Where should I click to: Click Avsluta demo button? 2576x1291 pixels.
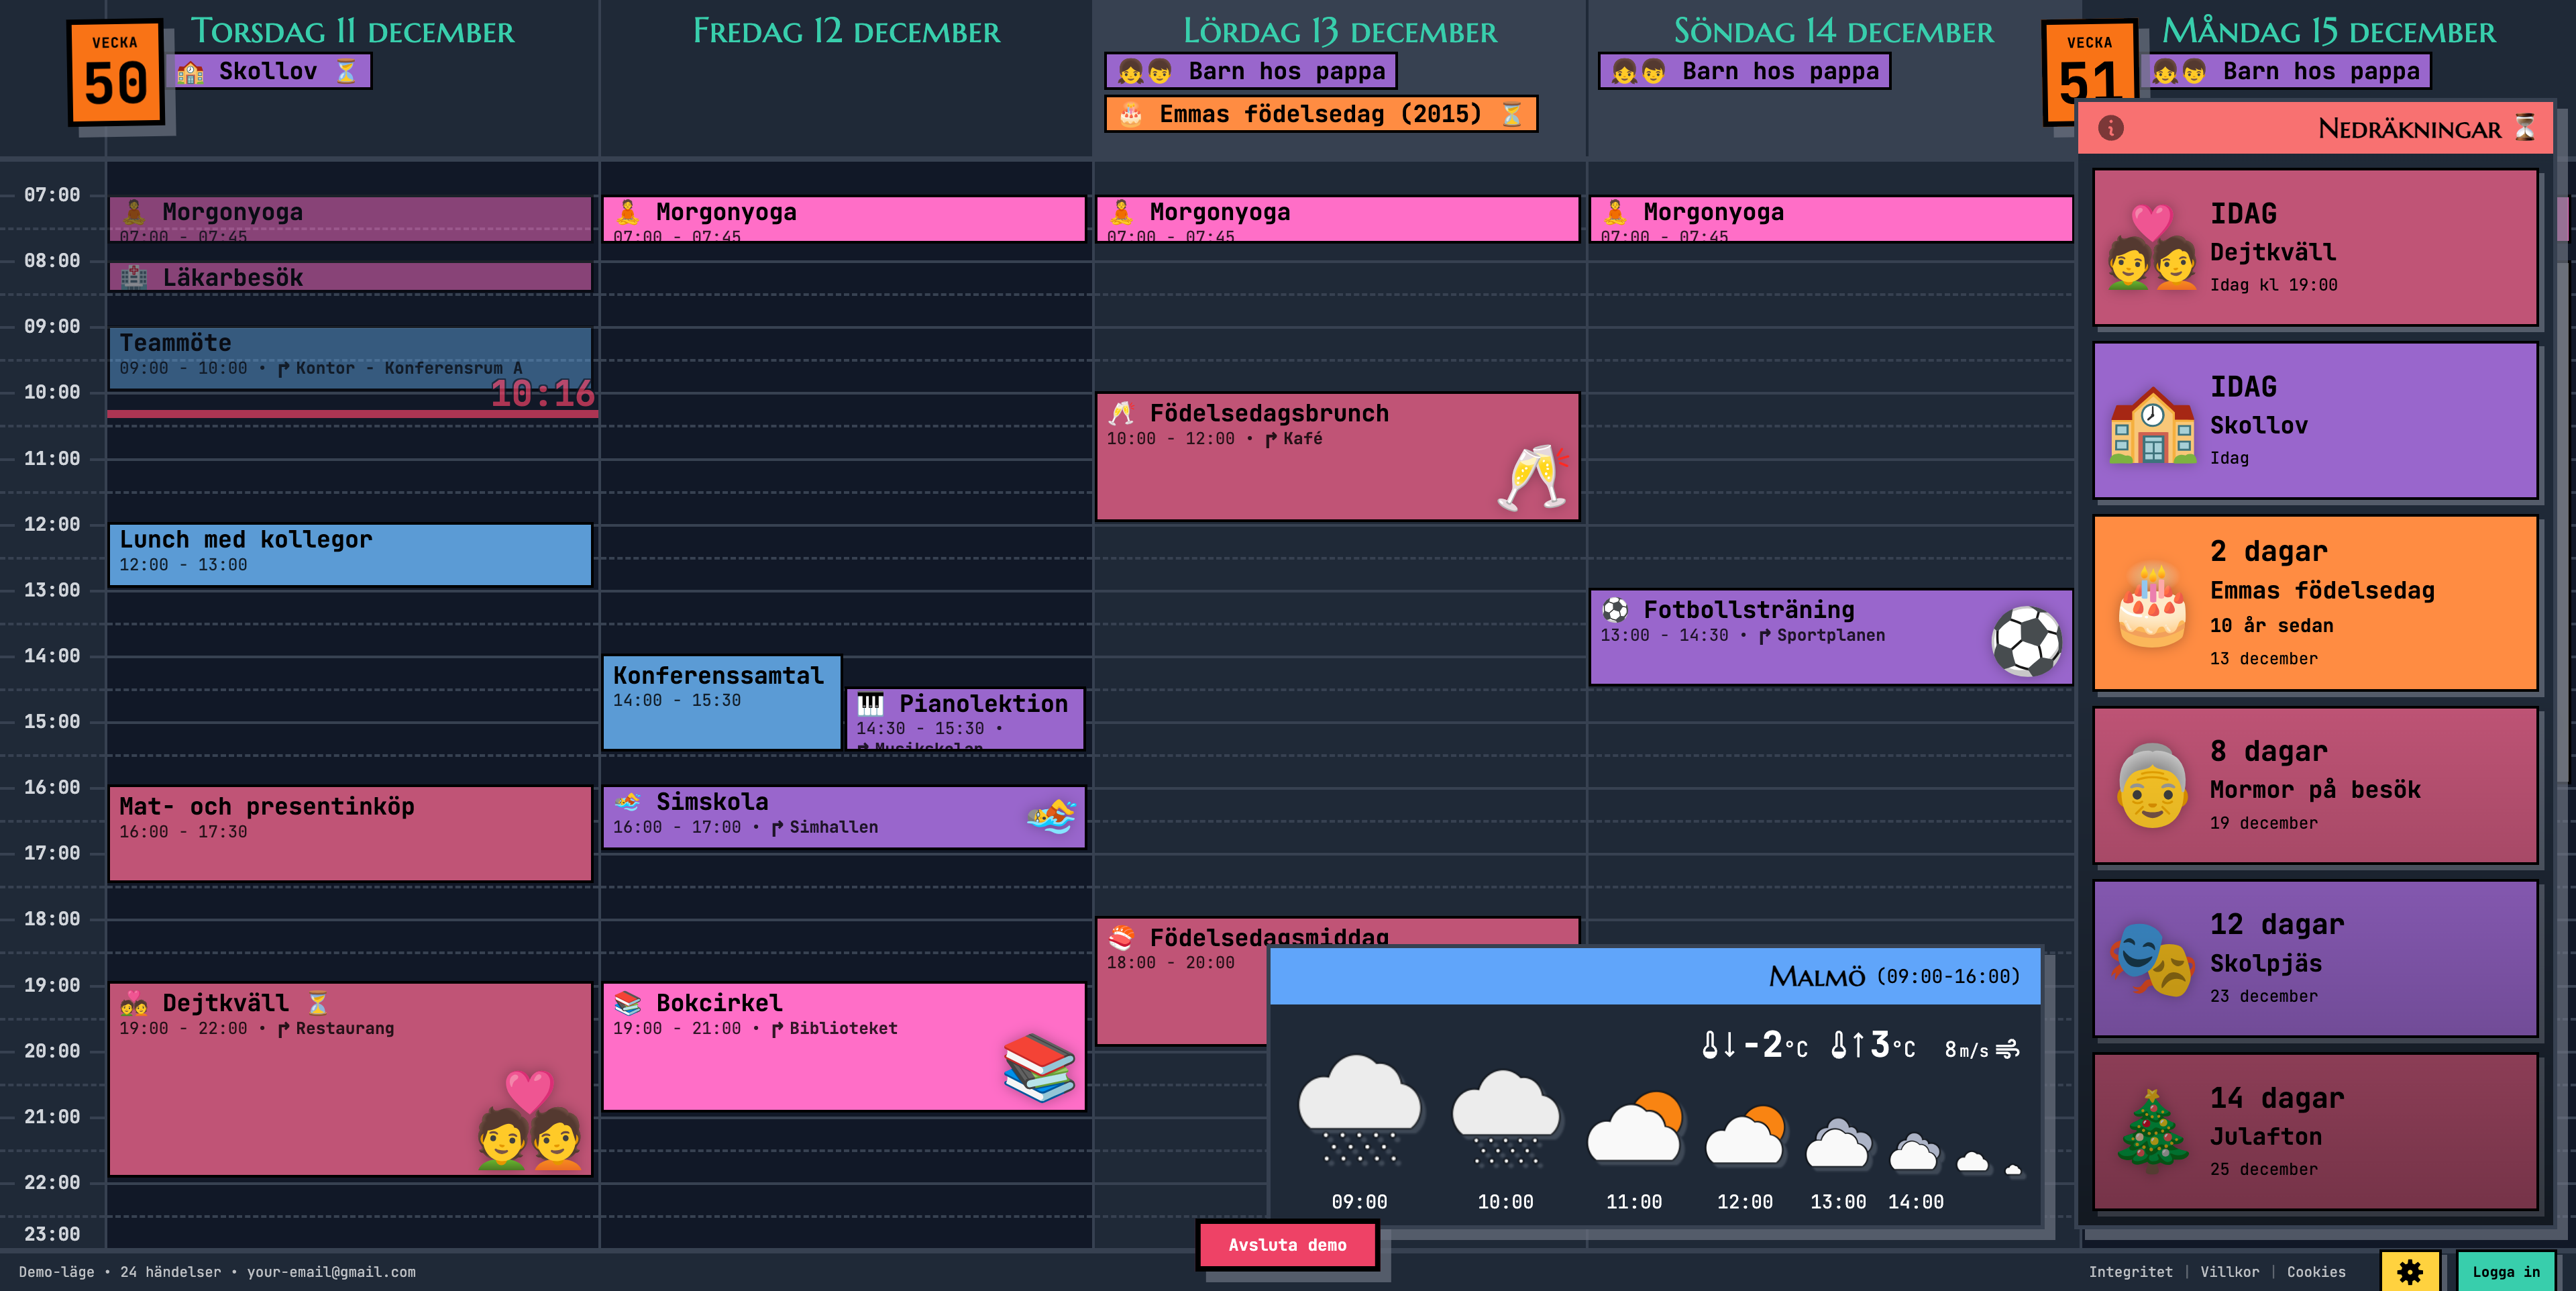1287,1245
